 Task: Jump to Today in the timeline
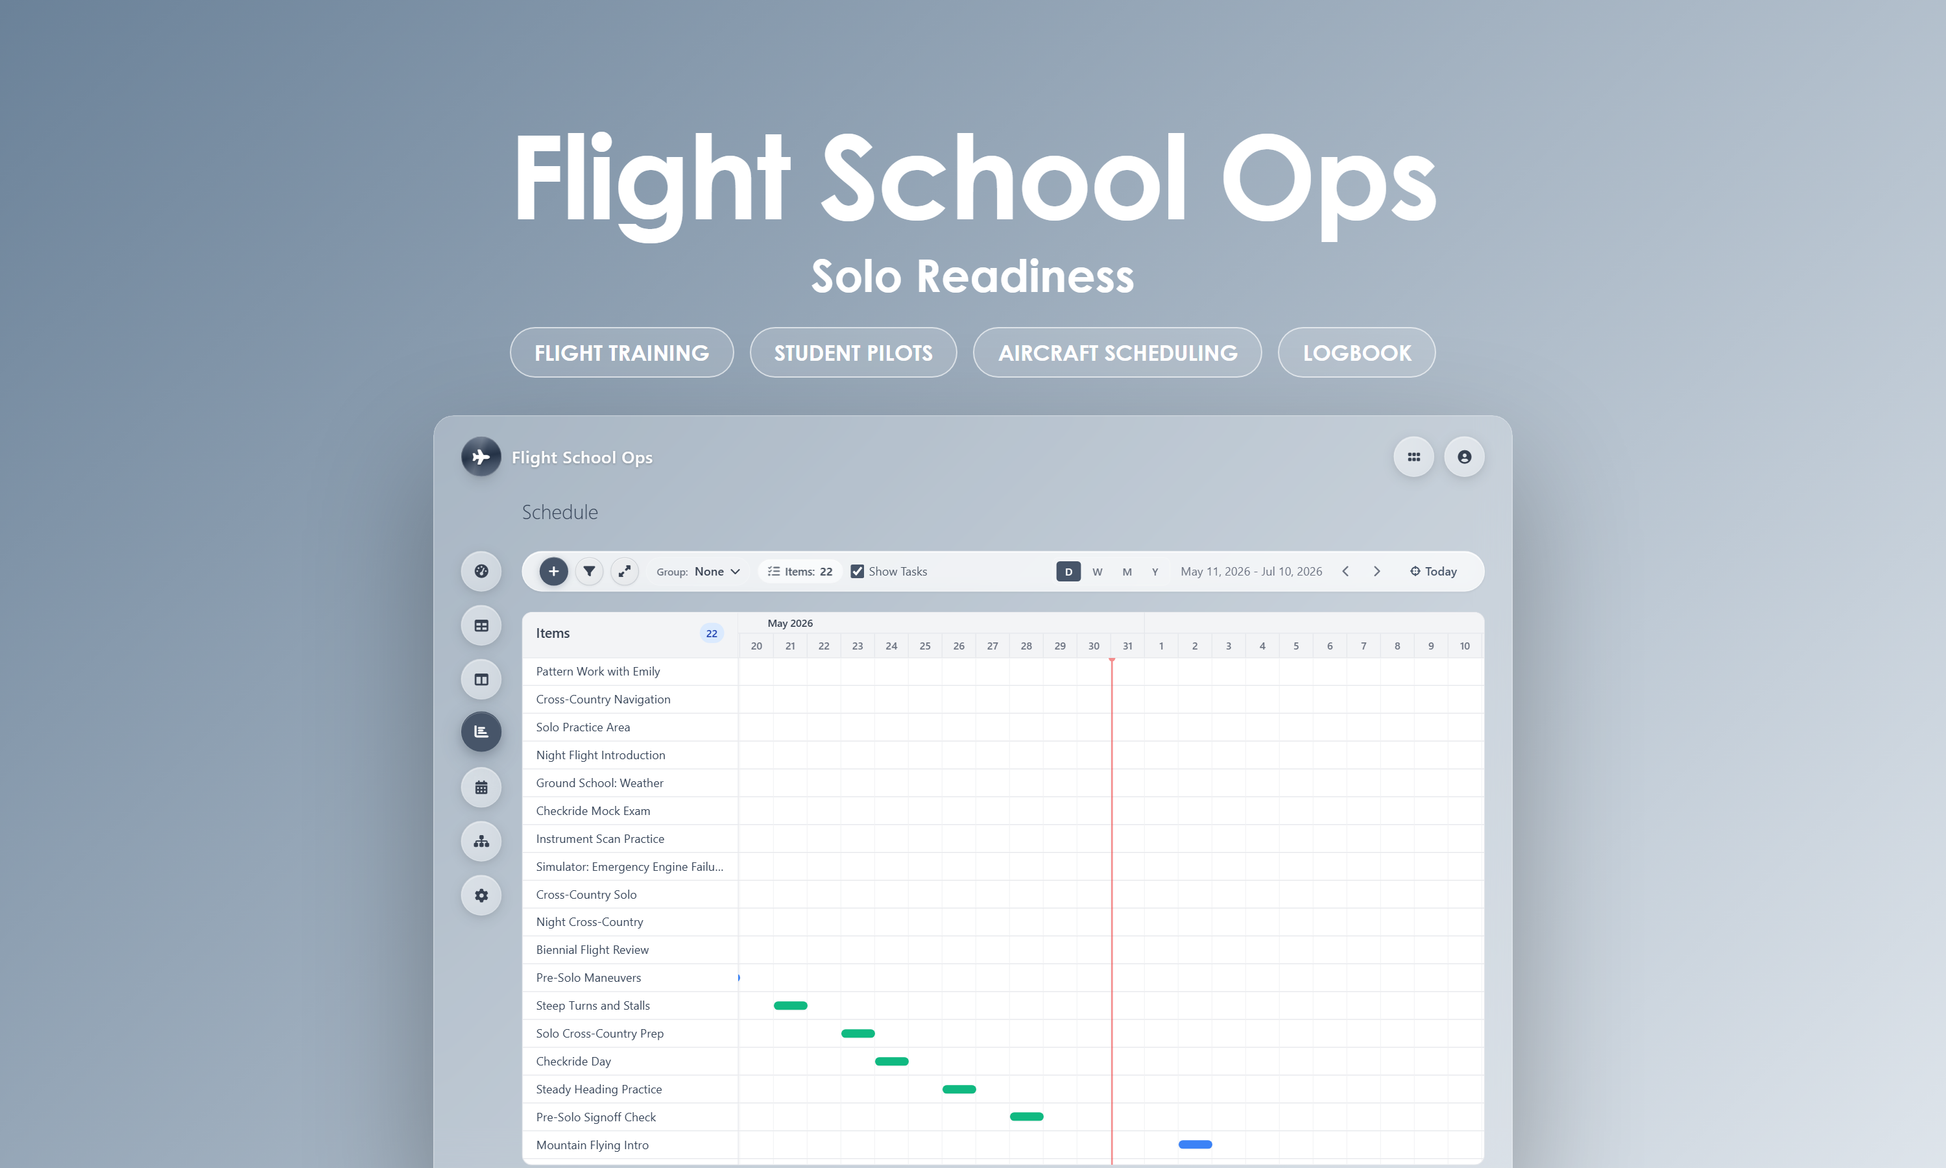tap(1433, 571)
